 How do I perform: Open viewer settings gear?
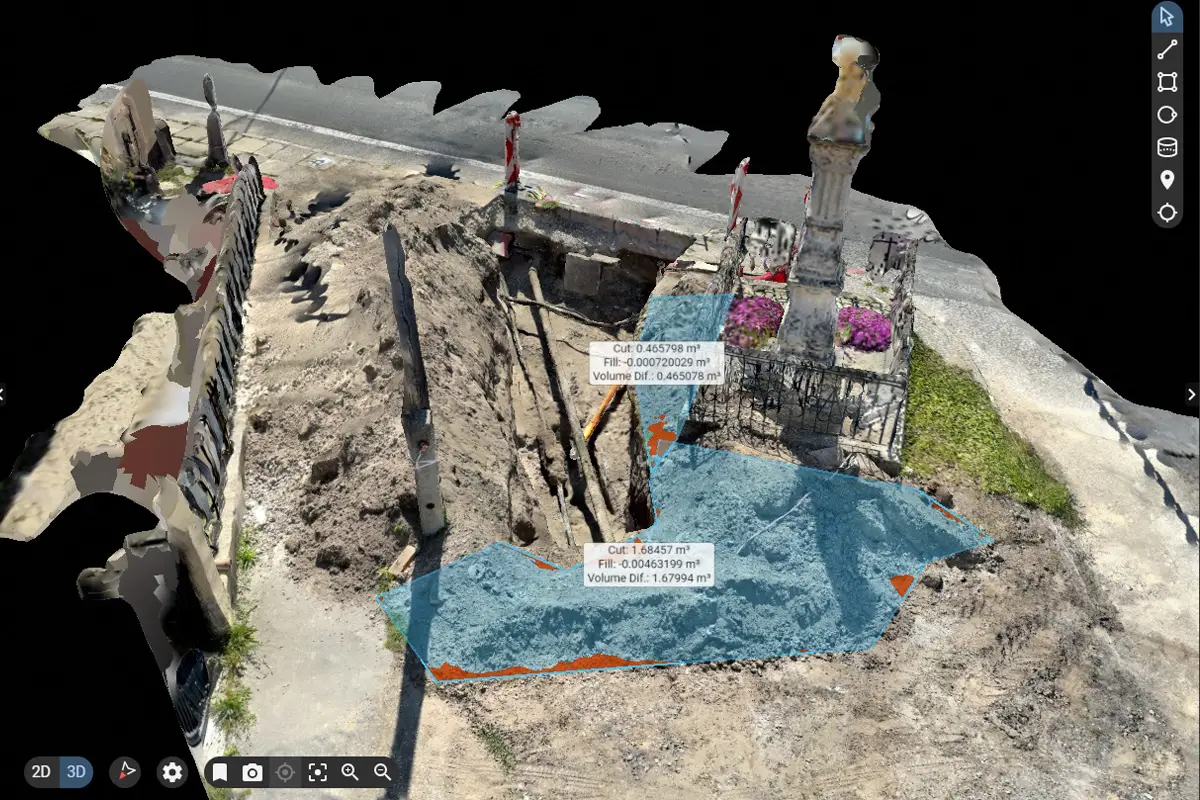coord(173,772)
